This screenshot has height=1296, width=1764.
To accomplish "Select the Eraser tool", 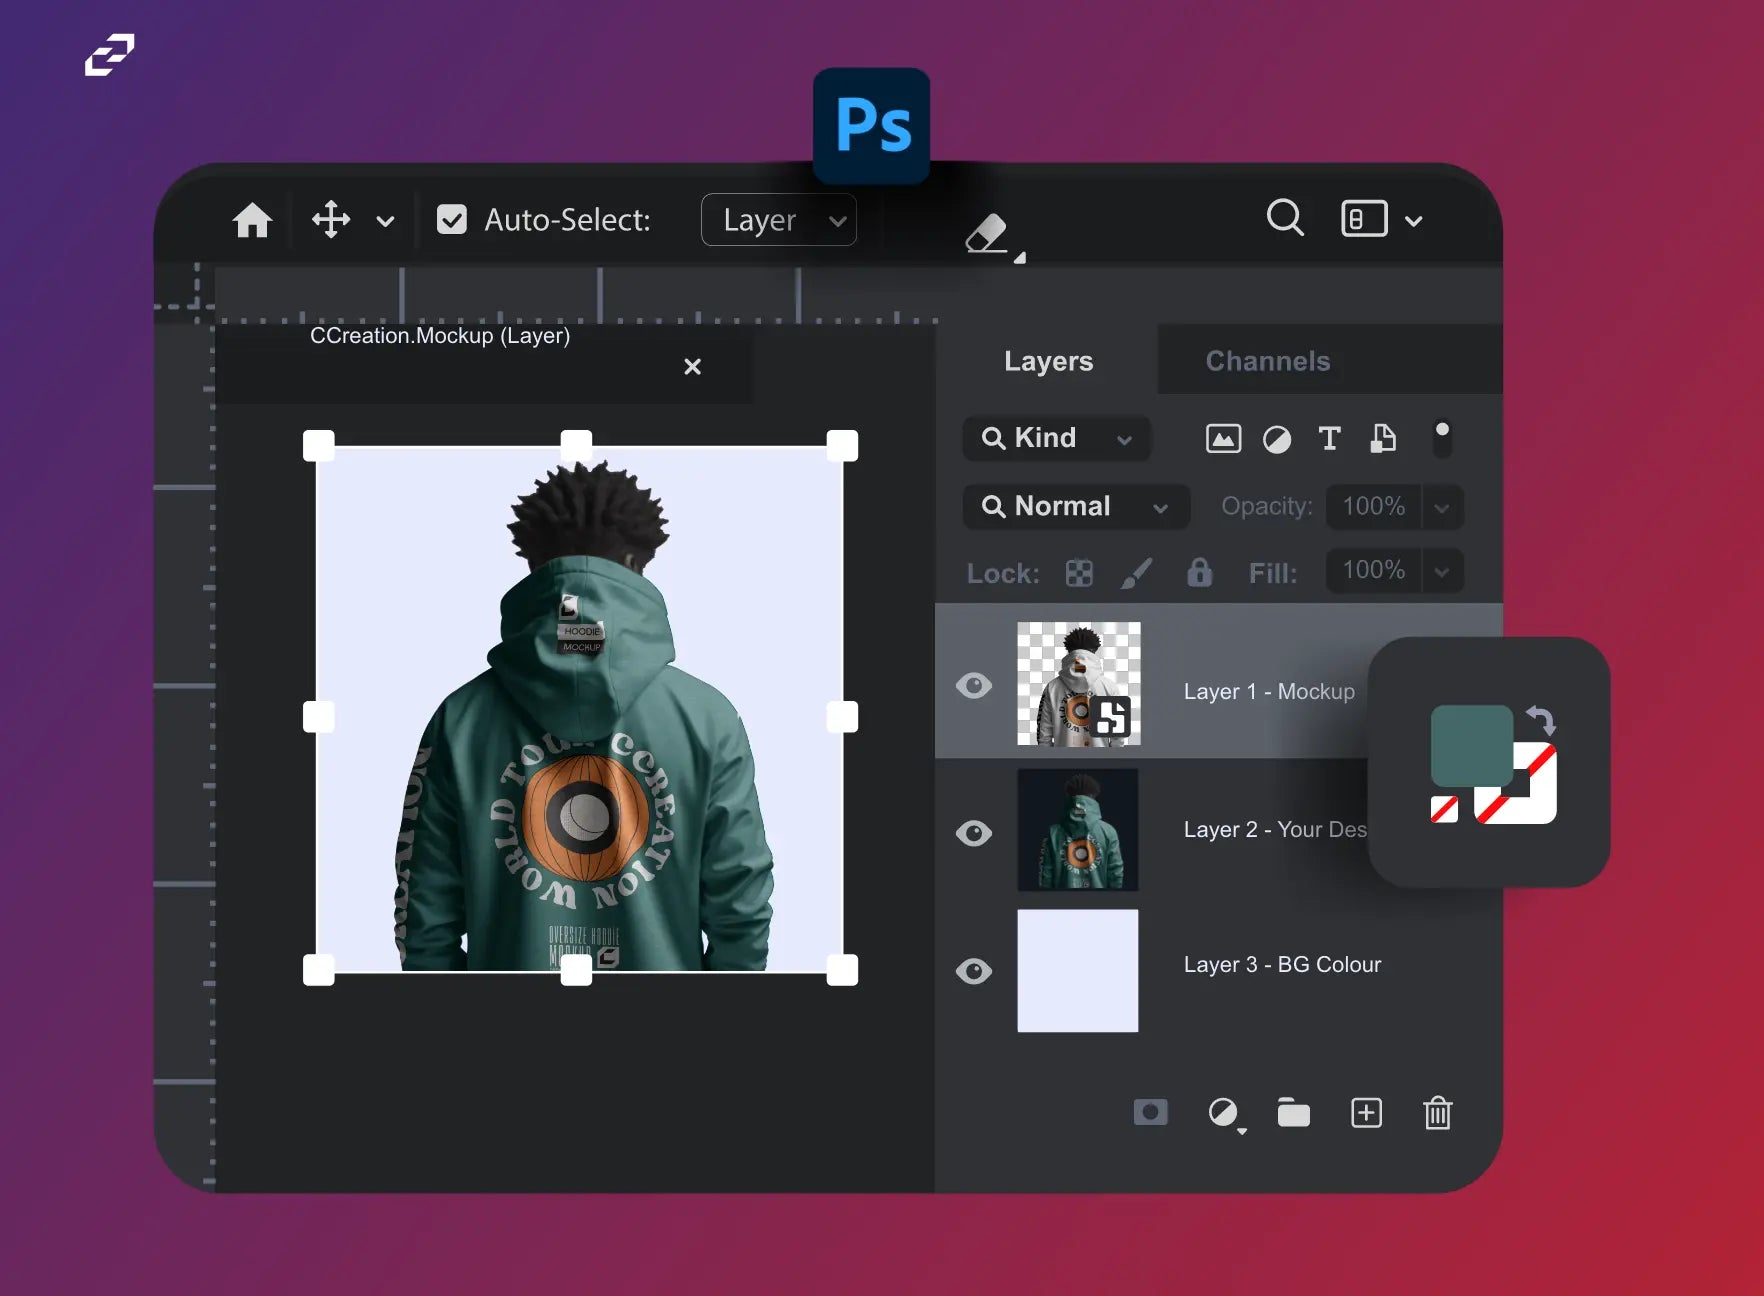I will (x=988, y=235).
